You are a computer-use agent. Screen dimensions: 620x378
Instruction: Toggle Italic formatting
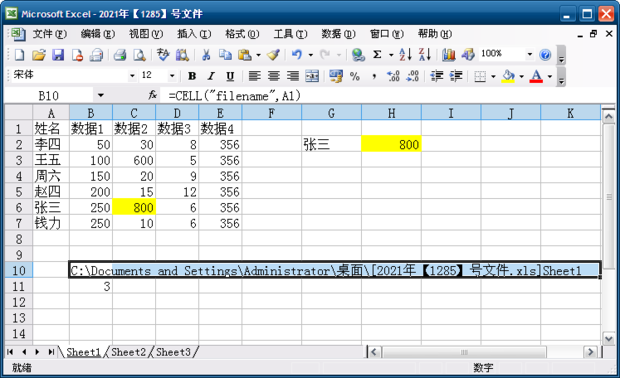click(x=211, y=76)
